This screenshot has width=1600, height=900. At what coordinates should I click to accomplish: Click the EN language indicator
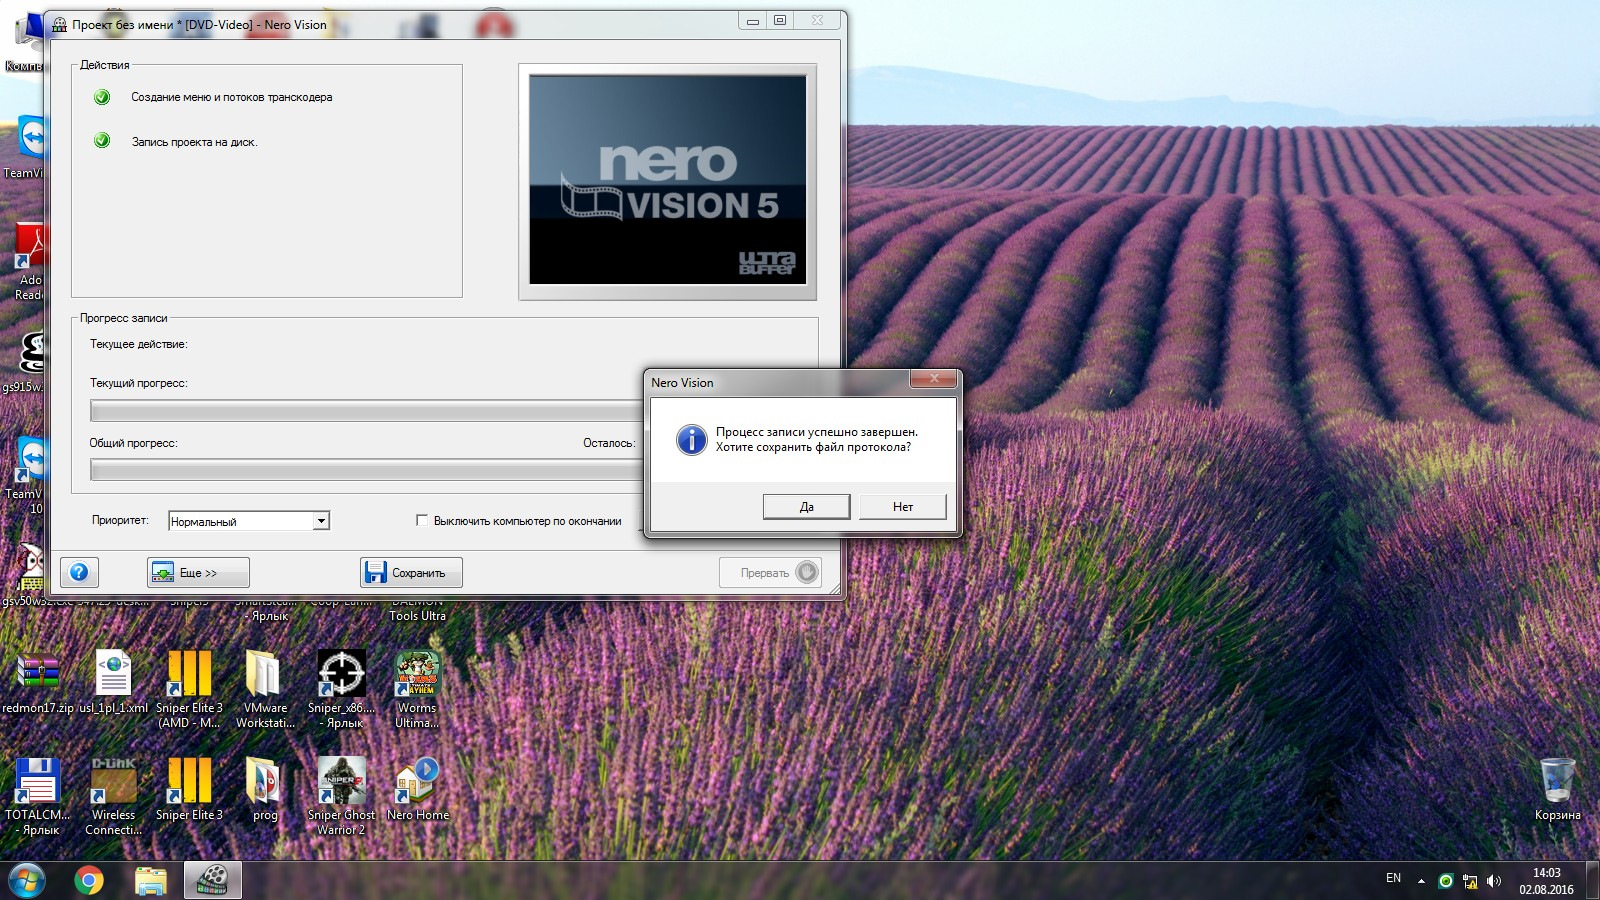pyautogui.click(x=1393, y=878)
